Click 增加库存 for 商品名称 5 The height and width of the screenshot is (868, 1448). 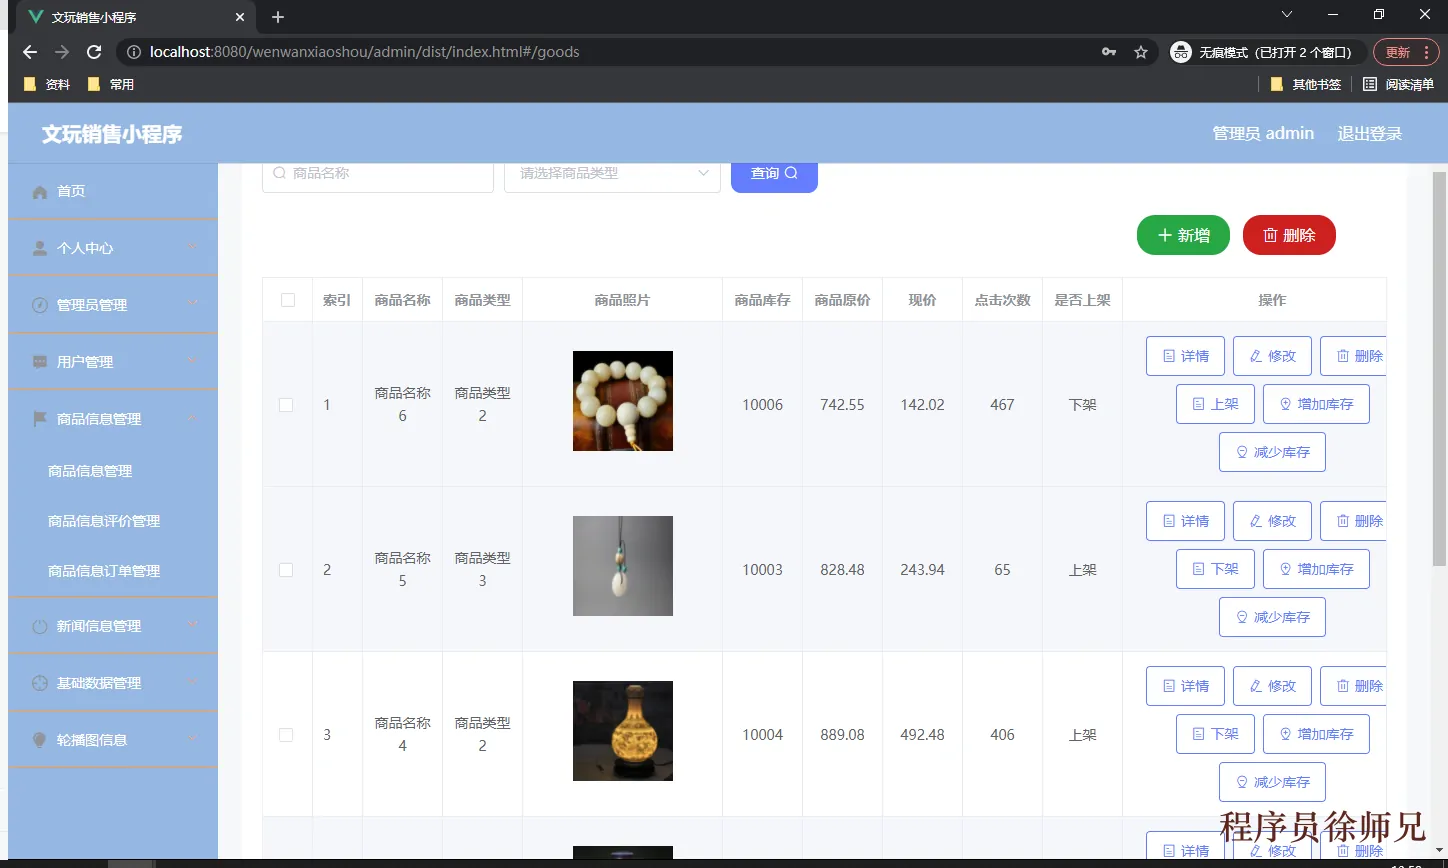[1316, 569]
